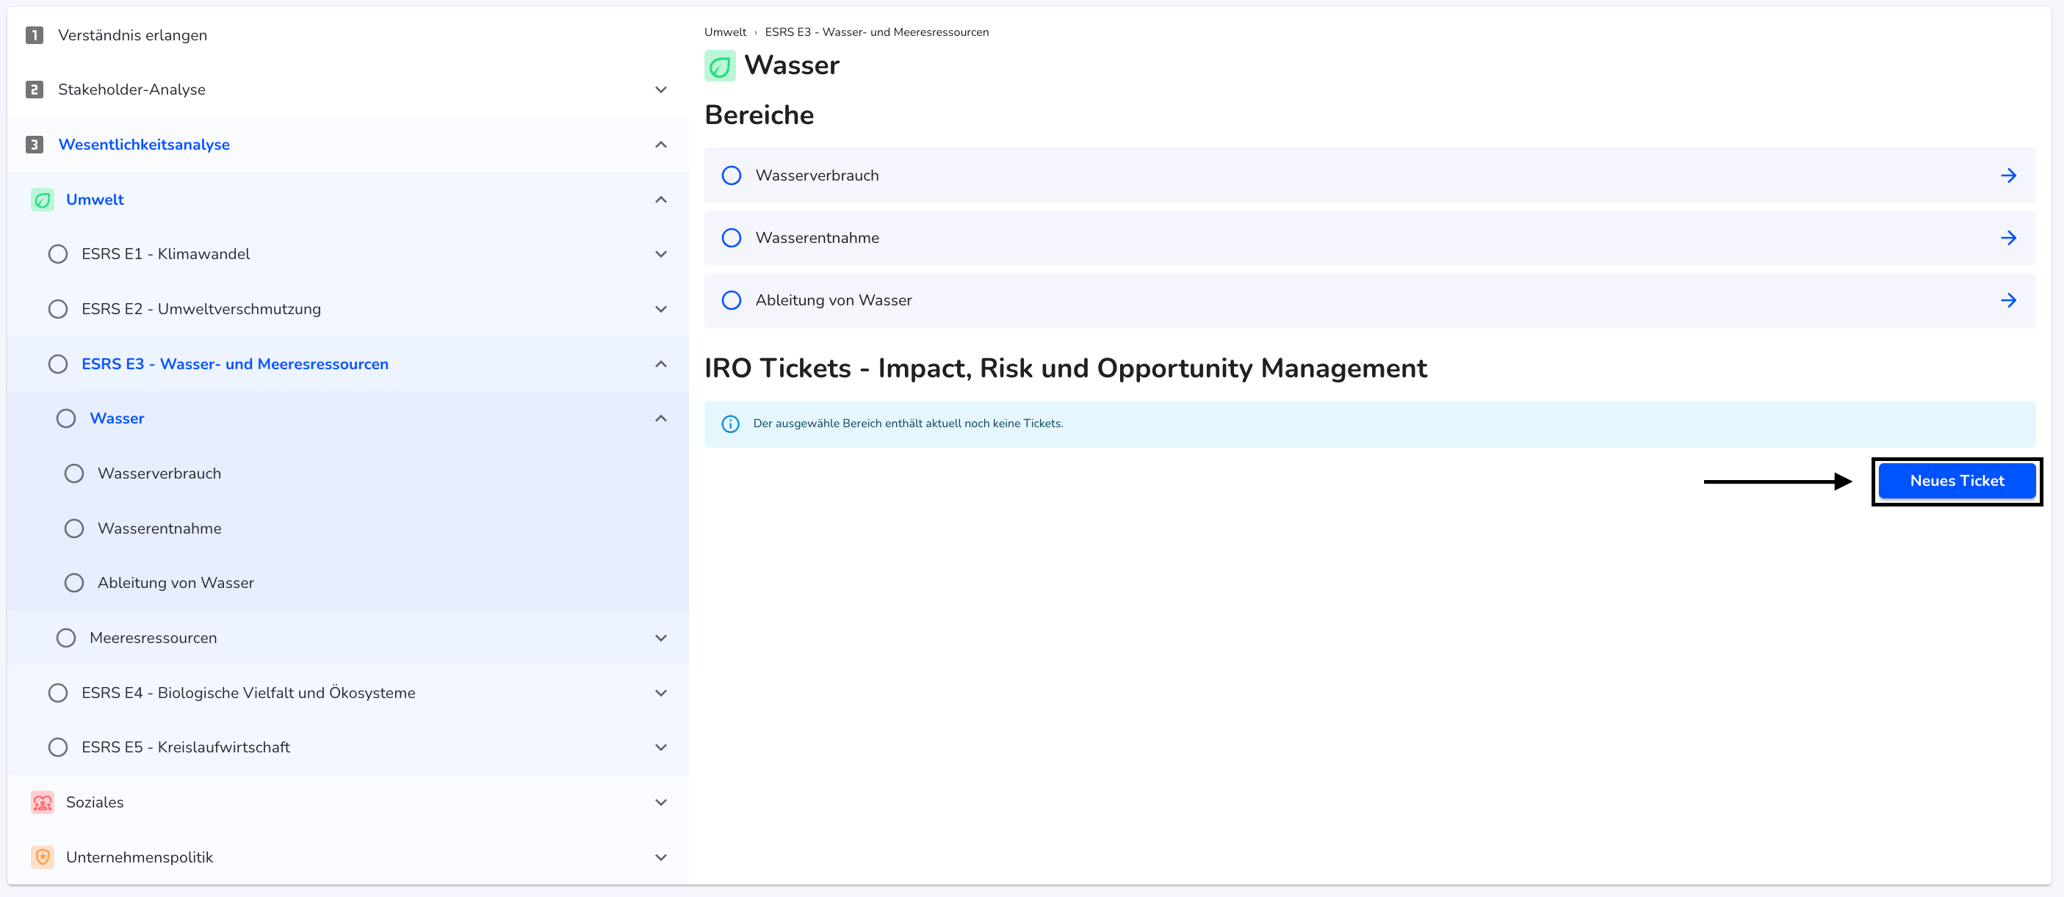2064x897 pixels.
Task: Expand the Soziales group chevron
Action: coord(661,802)
